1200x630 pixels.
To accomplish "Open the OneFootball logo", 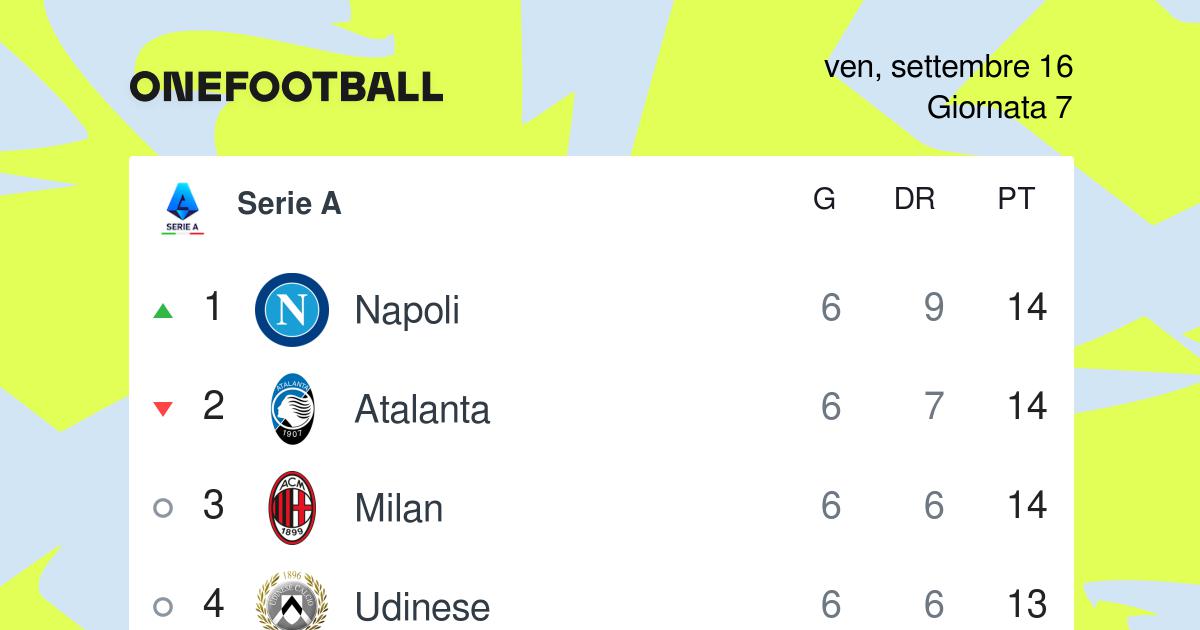I will click(x=286, y=87).
